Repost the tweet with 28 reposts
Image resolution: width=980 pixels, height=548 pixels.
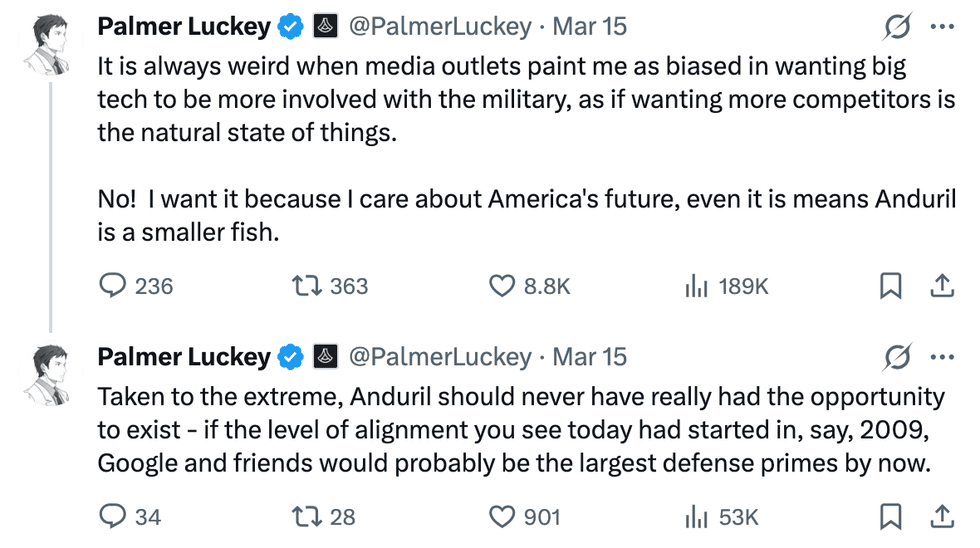[303, 516]
